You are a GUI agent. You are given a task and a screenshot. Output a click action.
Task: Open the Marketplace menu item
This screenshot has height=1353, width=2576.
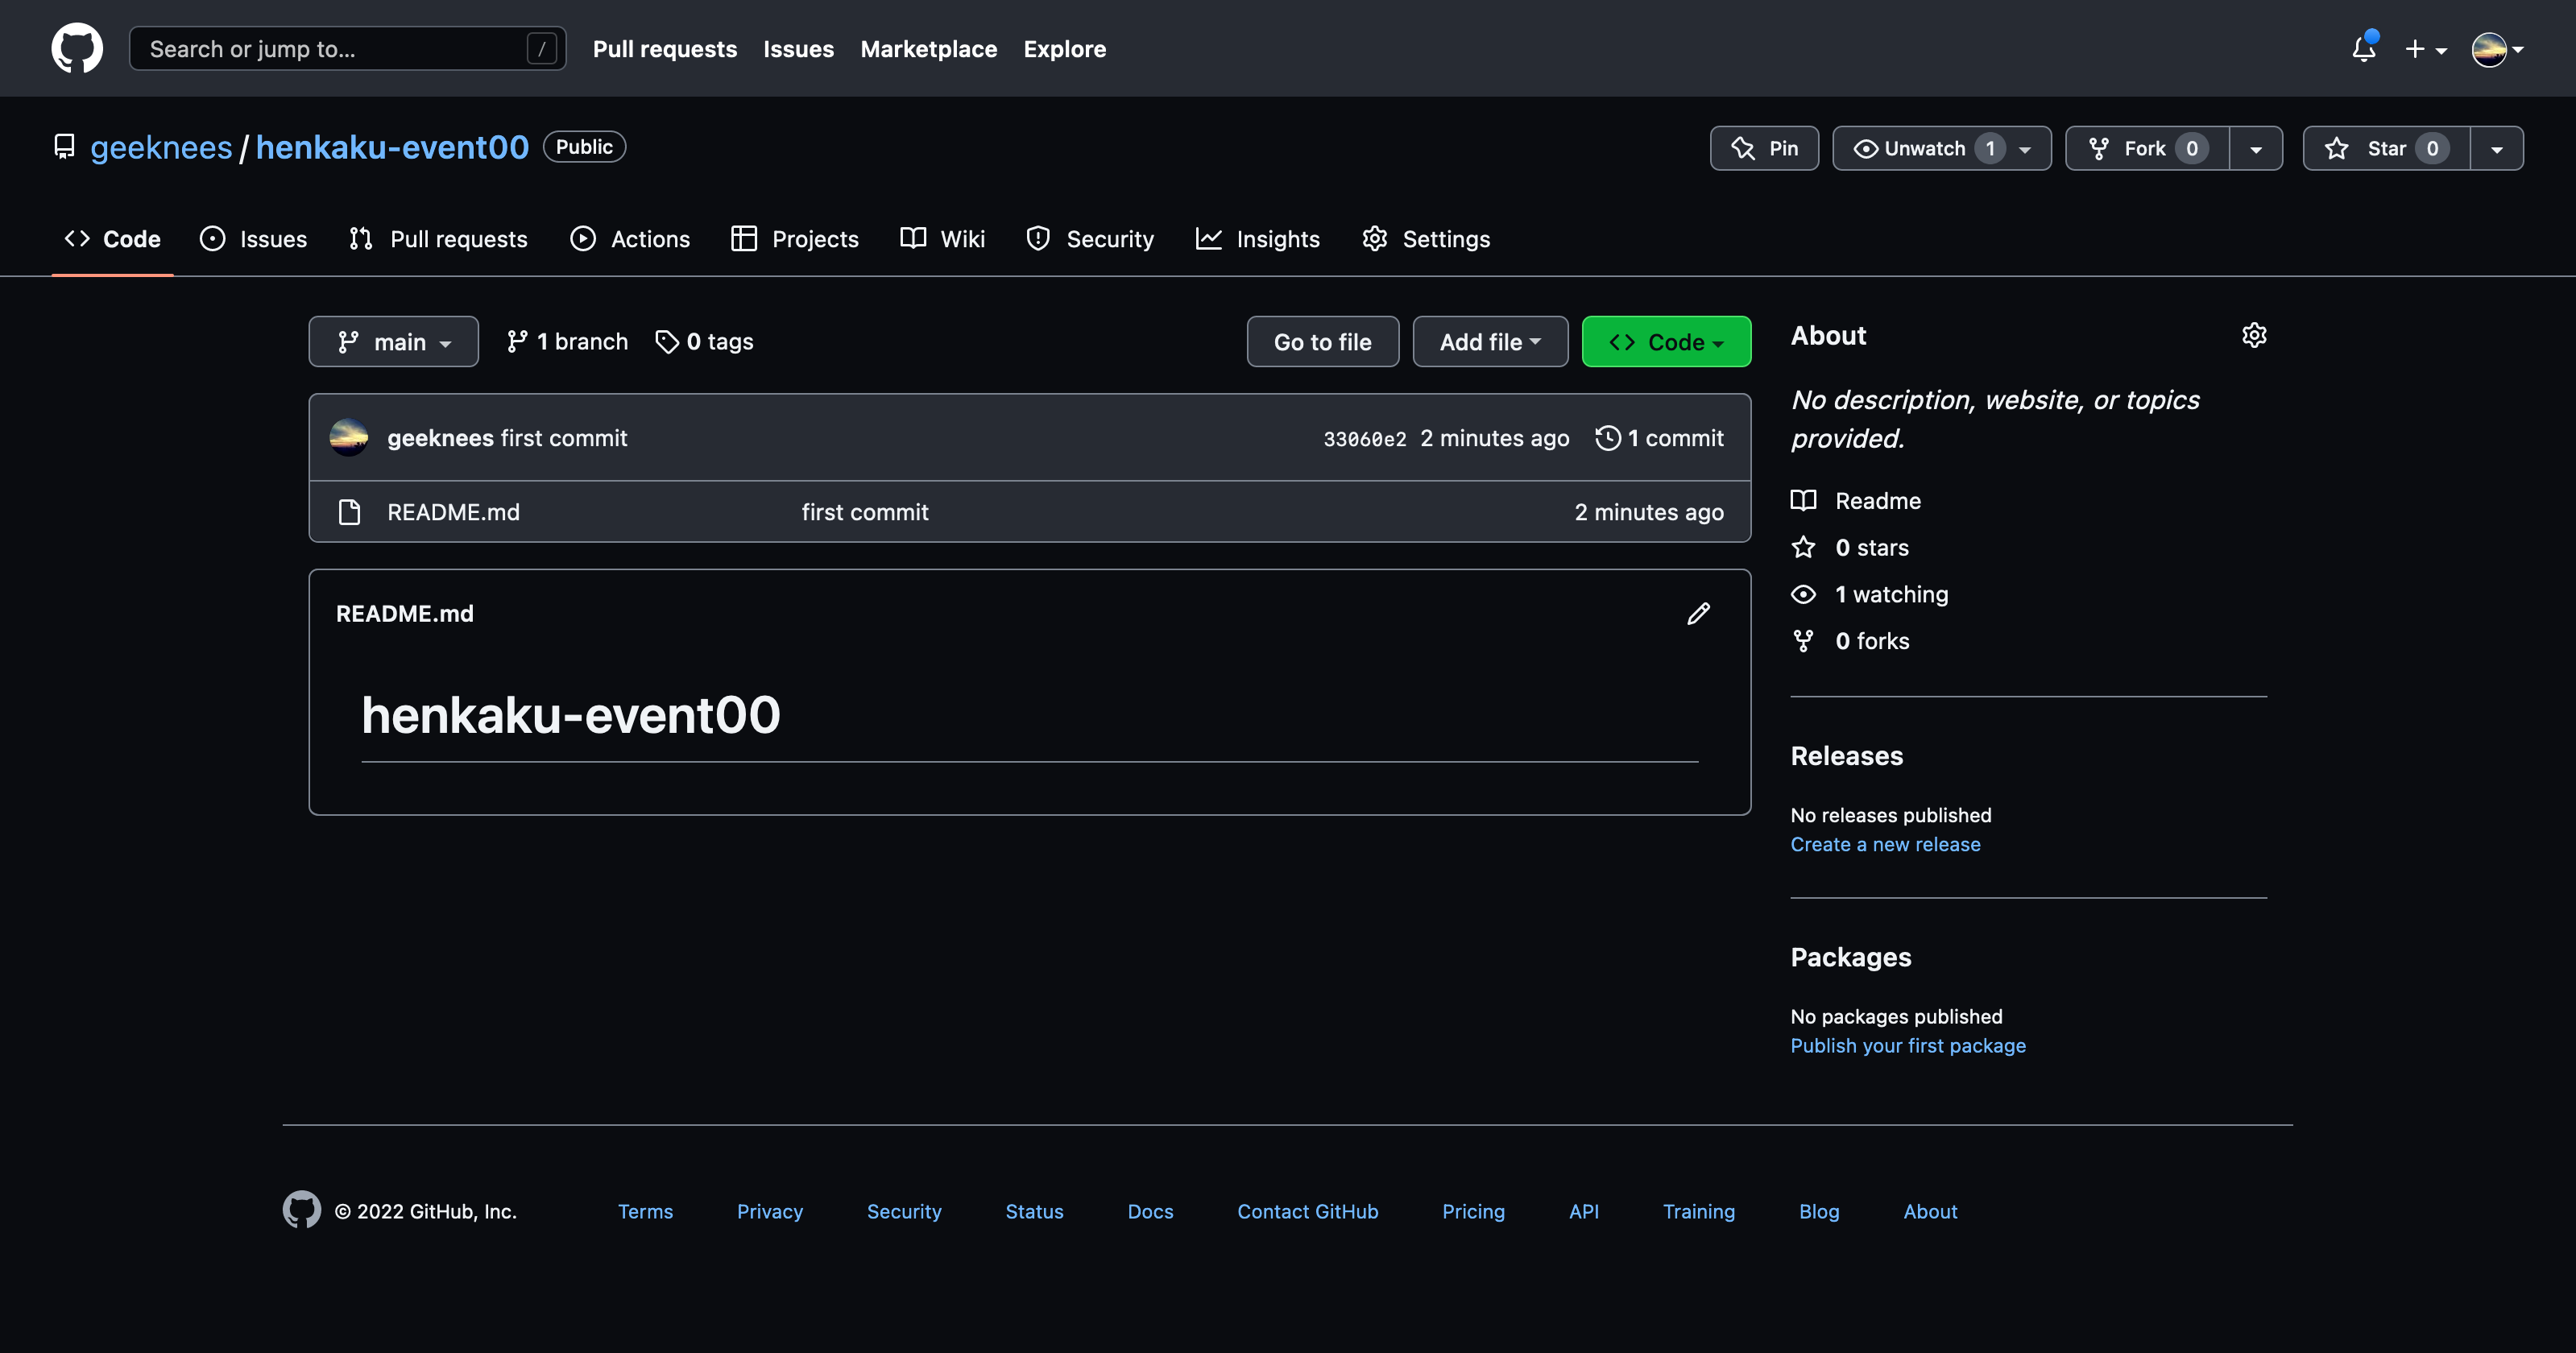(x=928, y=48)
